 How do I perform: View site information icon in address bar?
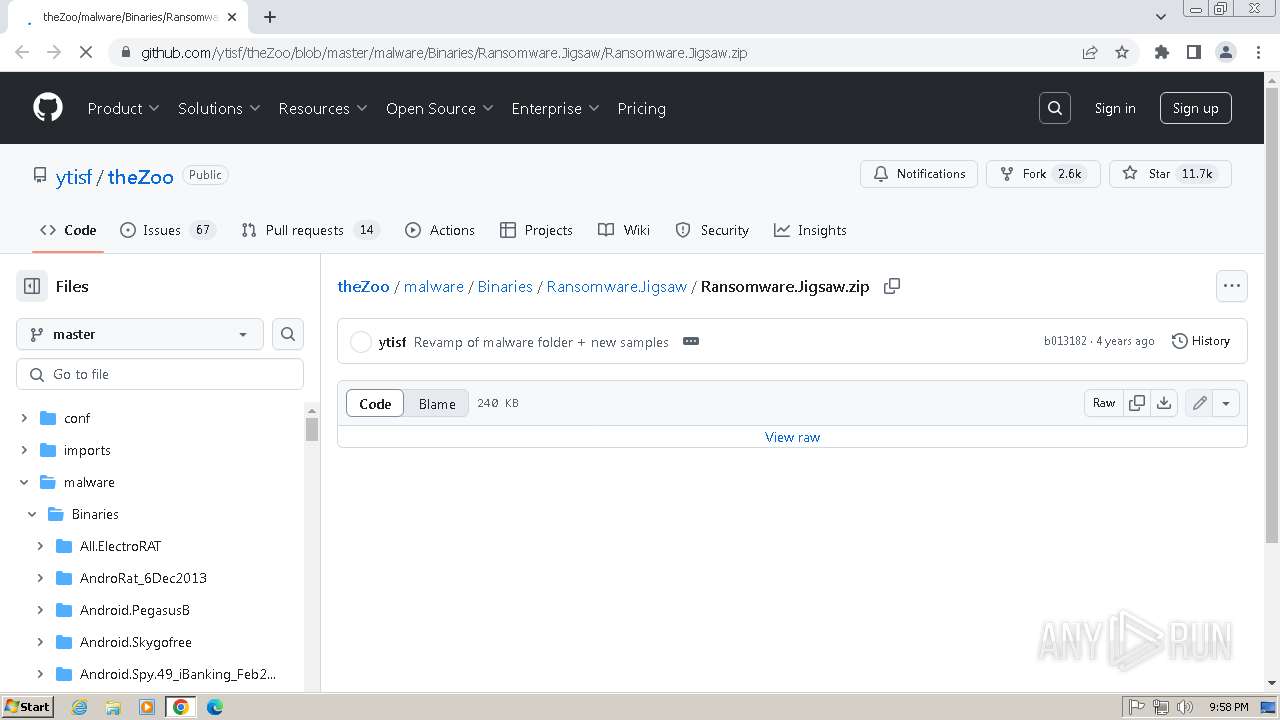[x=124, y=52]
